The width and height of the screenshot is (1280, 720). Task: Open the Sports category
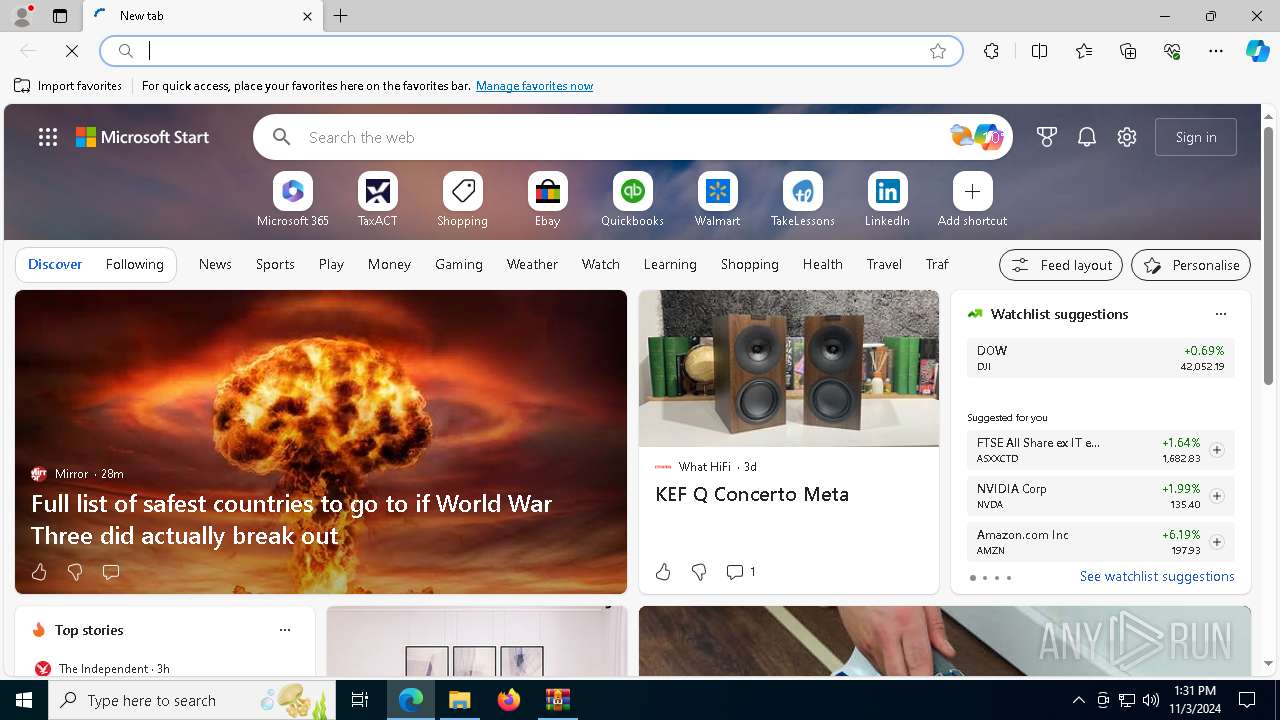(275, 264)
